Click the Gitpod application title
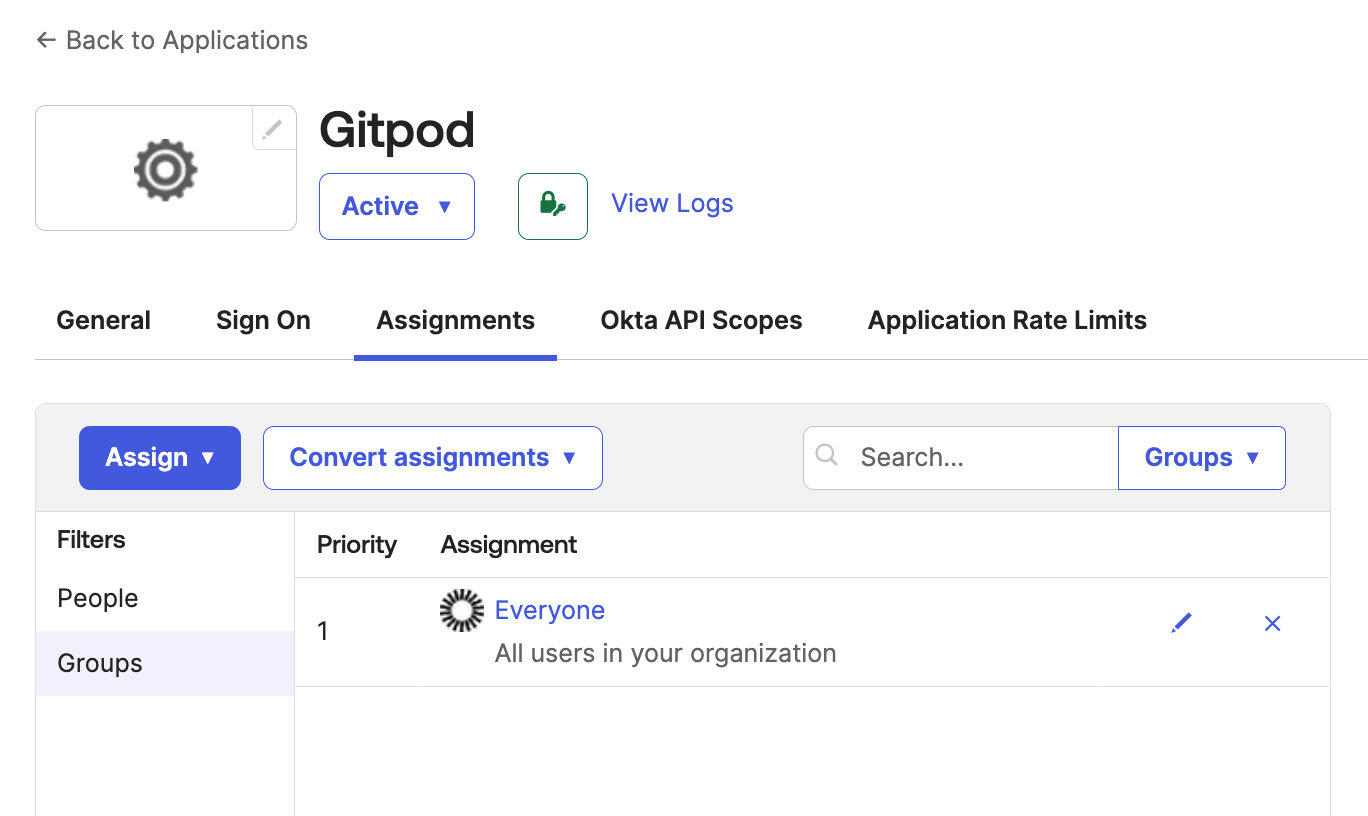This screenshot has height=816, width=1368. 397,130
